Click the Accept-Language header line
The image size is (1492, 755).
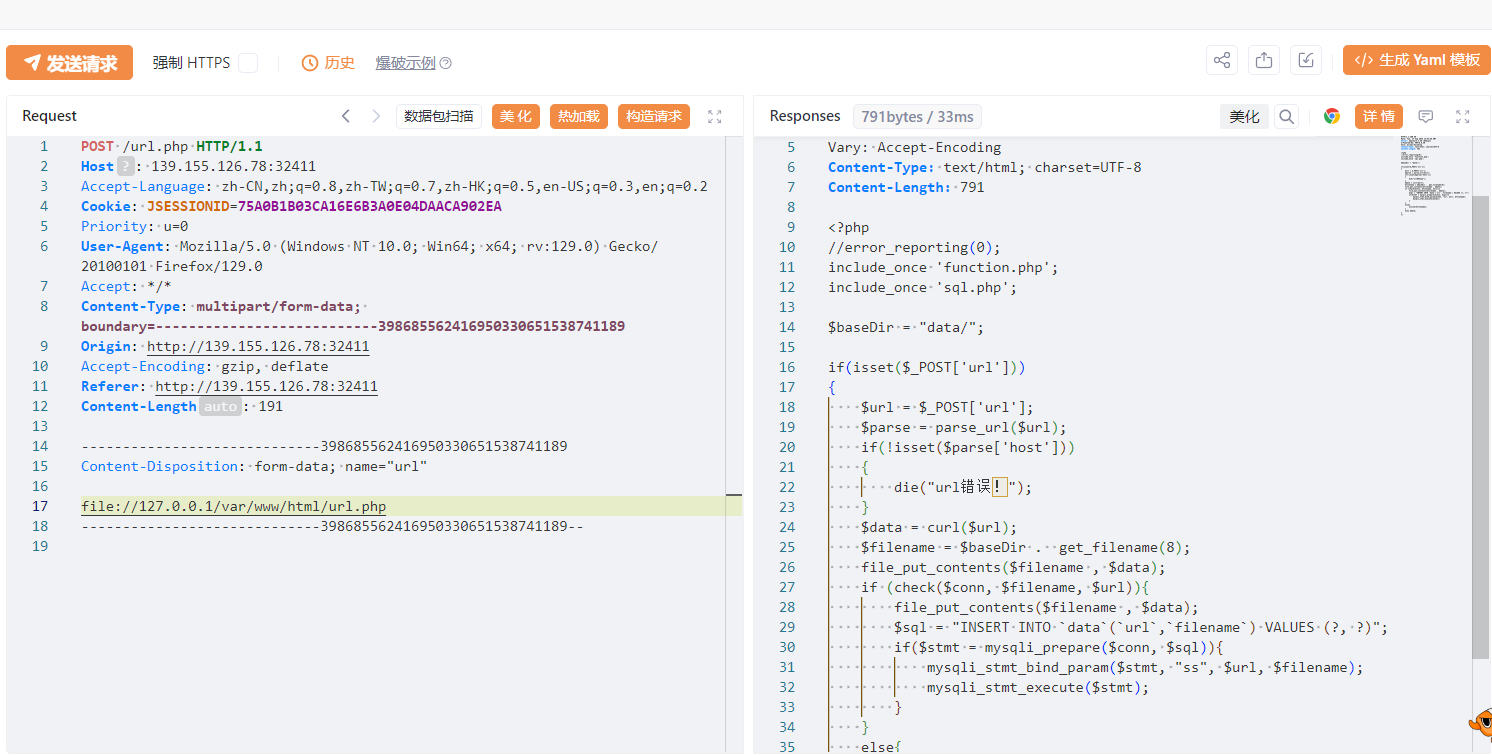pos(394,186)
